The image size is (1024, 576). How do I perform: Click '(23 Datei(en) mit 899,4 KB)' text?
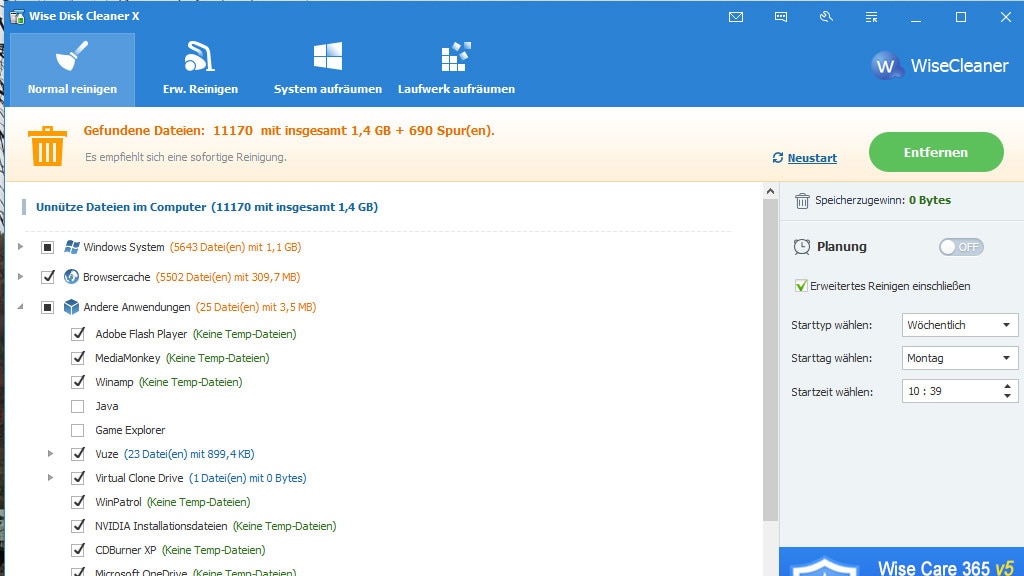[x=189, y=454]
